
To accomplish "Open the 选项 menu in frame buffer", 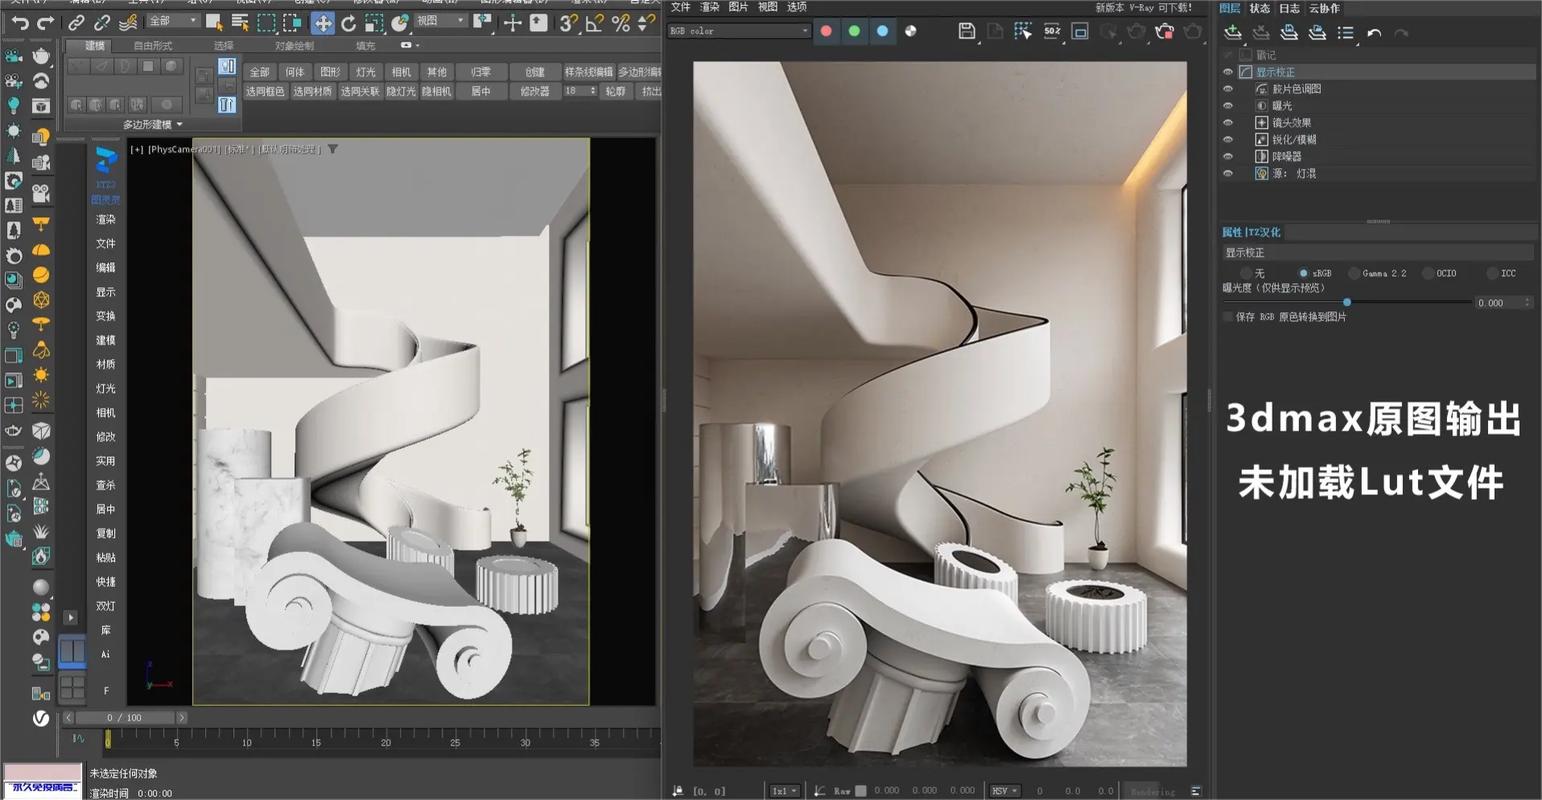I will point(797,7).
